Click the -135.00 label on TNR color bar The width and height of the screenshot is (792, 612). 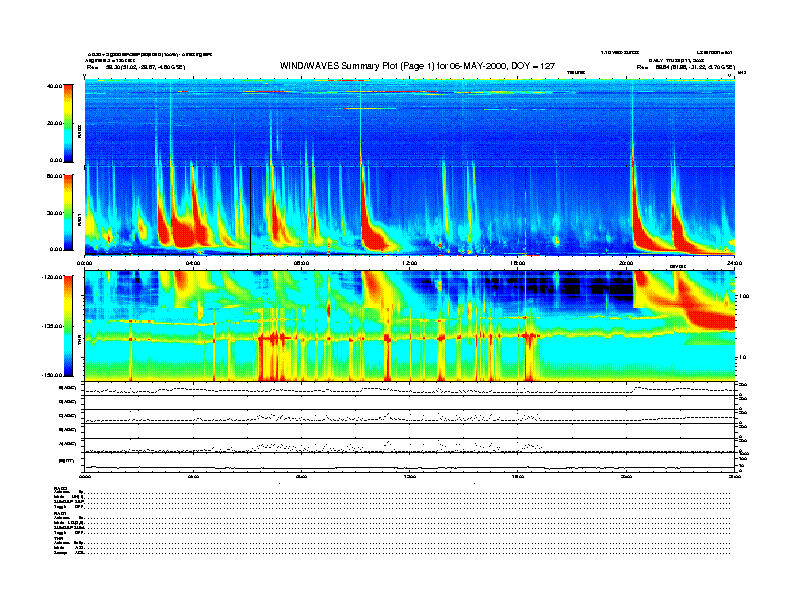pos(52,326)
